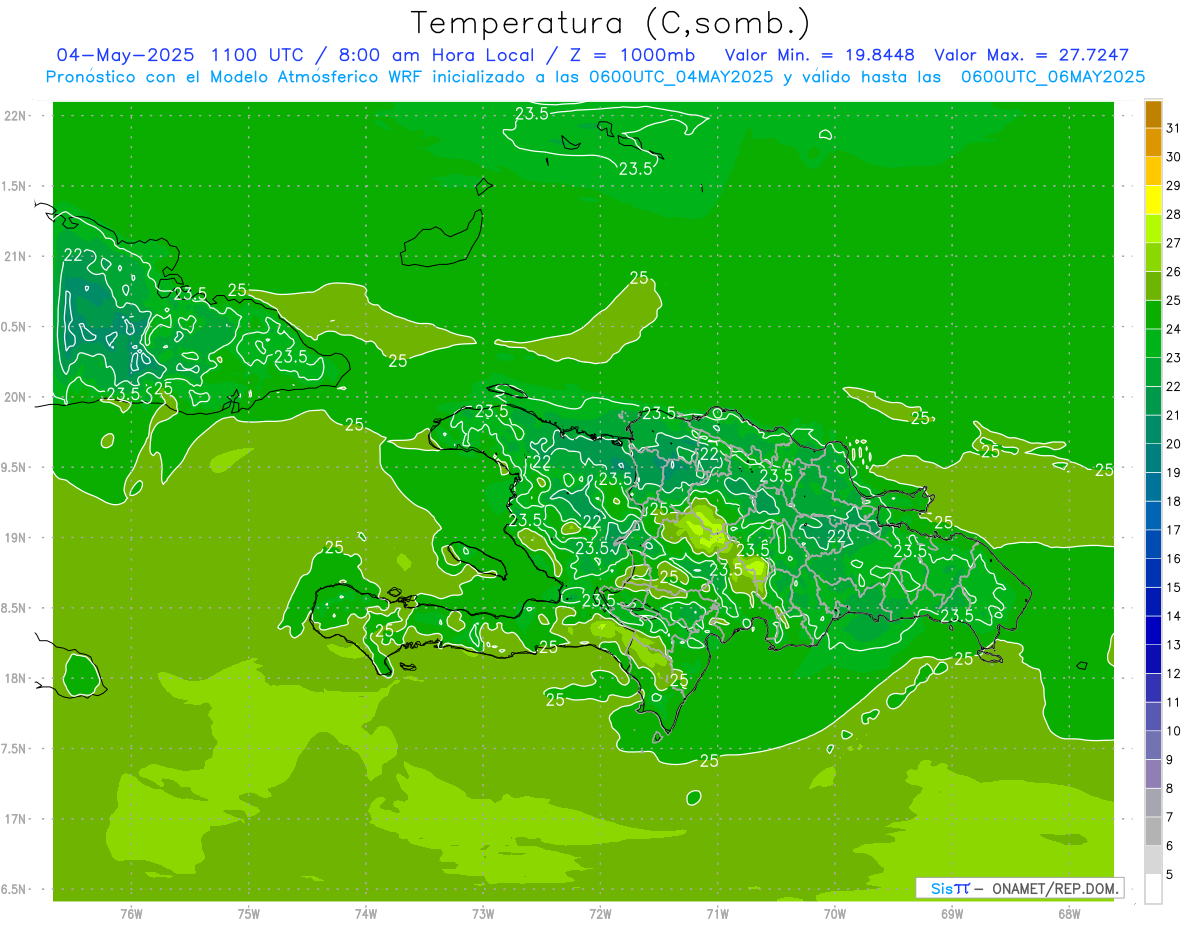This screenshot has height=927, width=1200.
Task: Click the color bar legend value '28'
Action: click(x=1174, y=214)
